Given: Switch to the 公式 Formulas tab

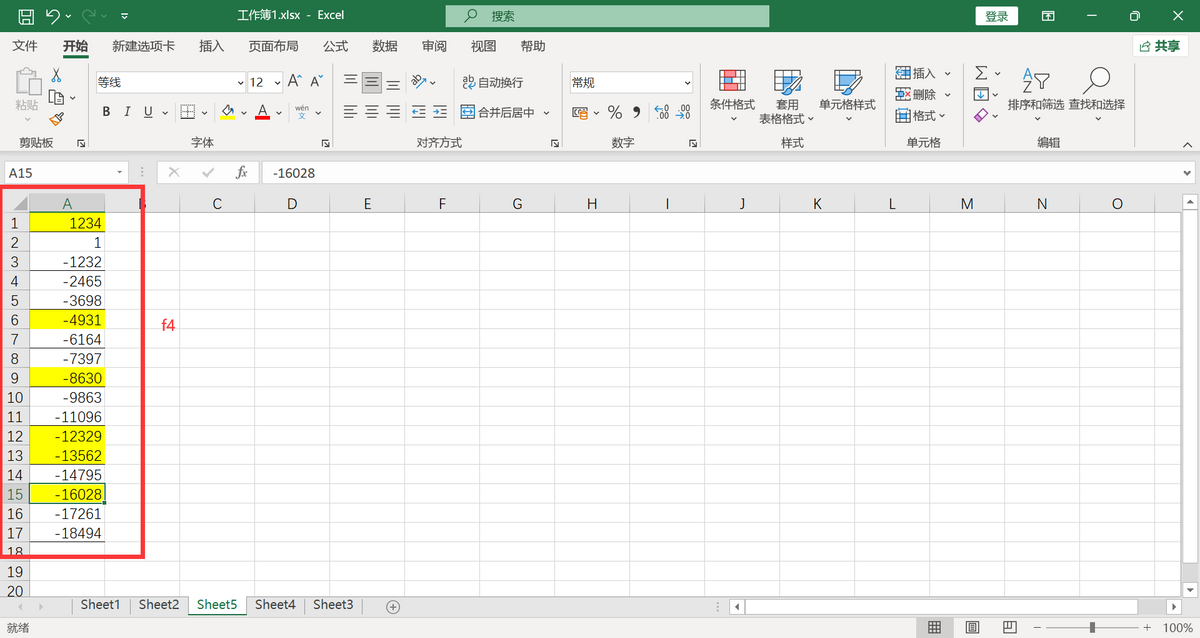Looking at the screenshot, I should point(336,46).
